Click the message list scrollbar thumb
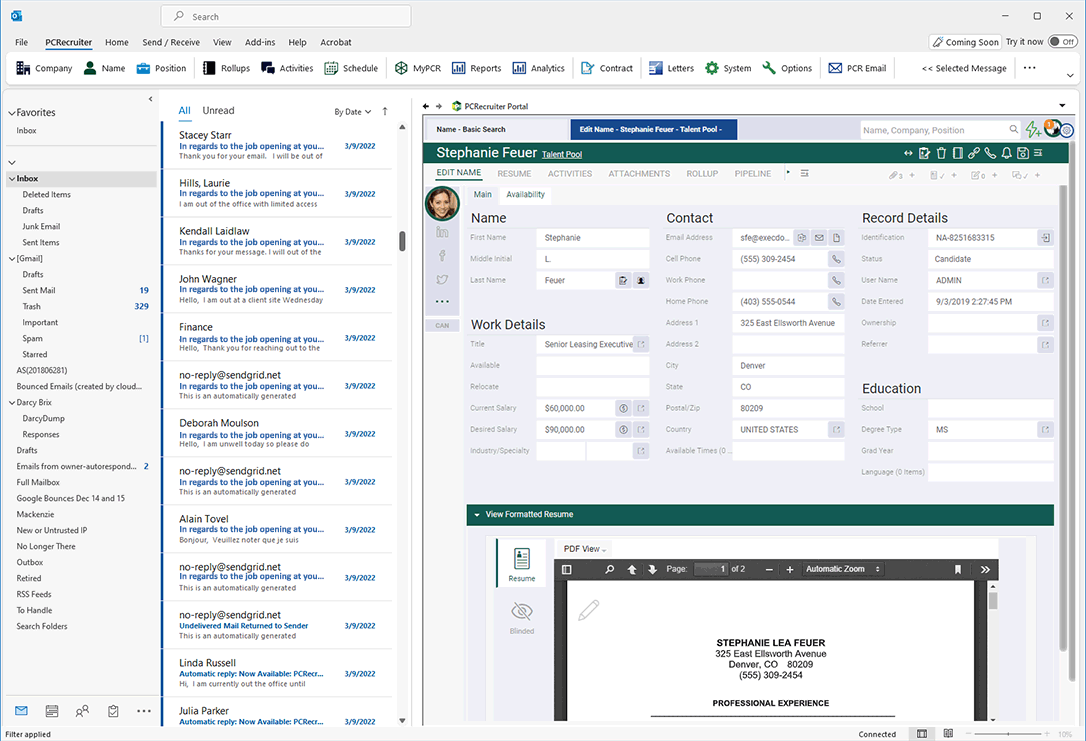 pos(402,241)
